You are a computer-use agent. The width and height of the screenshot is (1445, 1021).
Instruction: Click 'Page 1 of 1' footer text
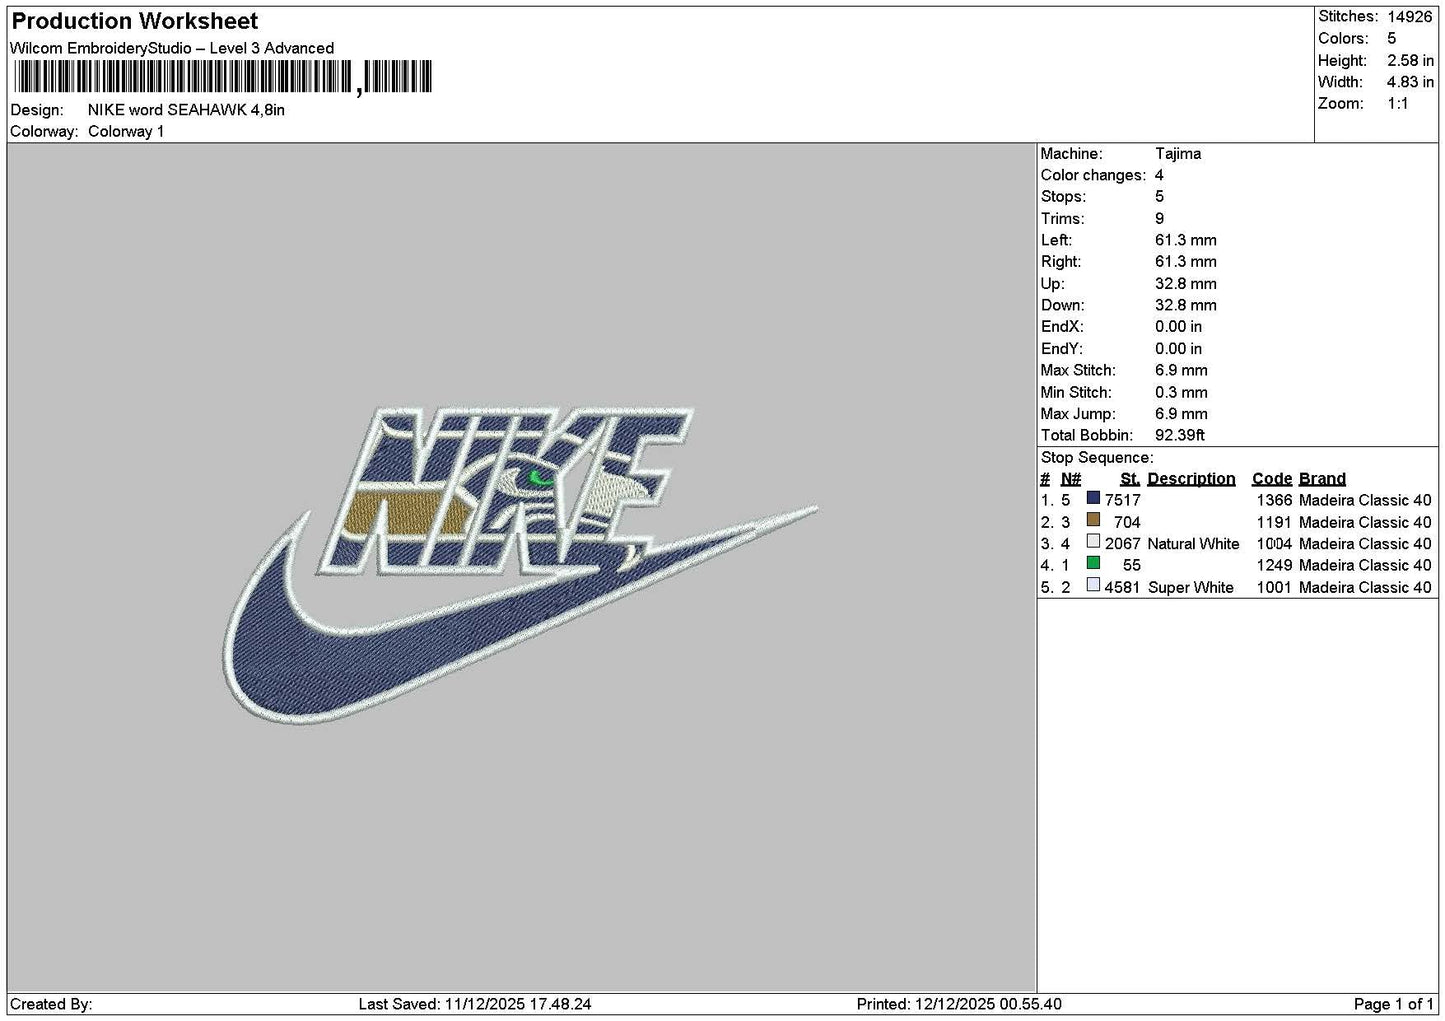[1393, 1004]
